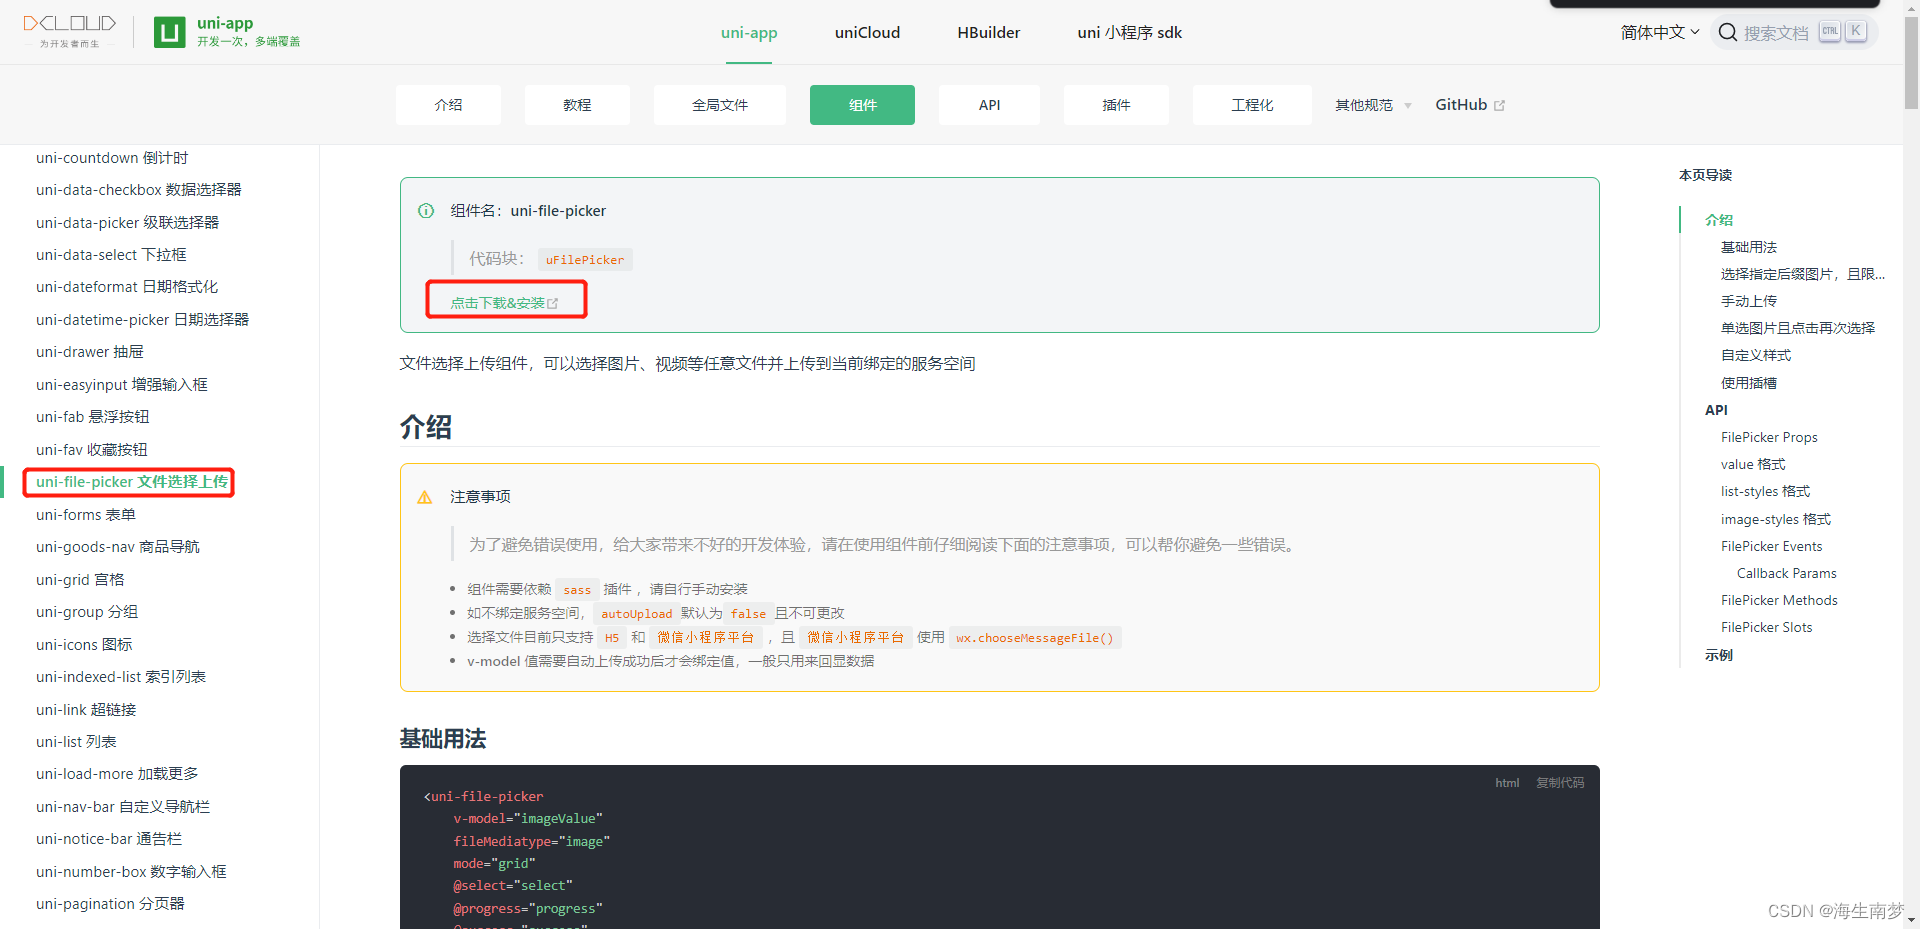The height and width of the screenshot is (929, 1920).
Task: Open uni-number-box 数字输入框 in sidebar
Action: pos(131,872)
